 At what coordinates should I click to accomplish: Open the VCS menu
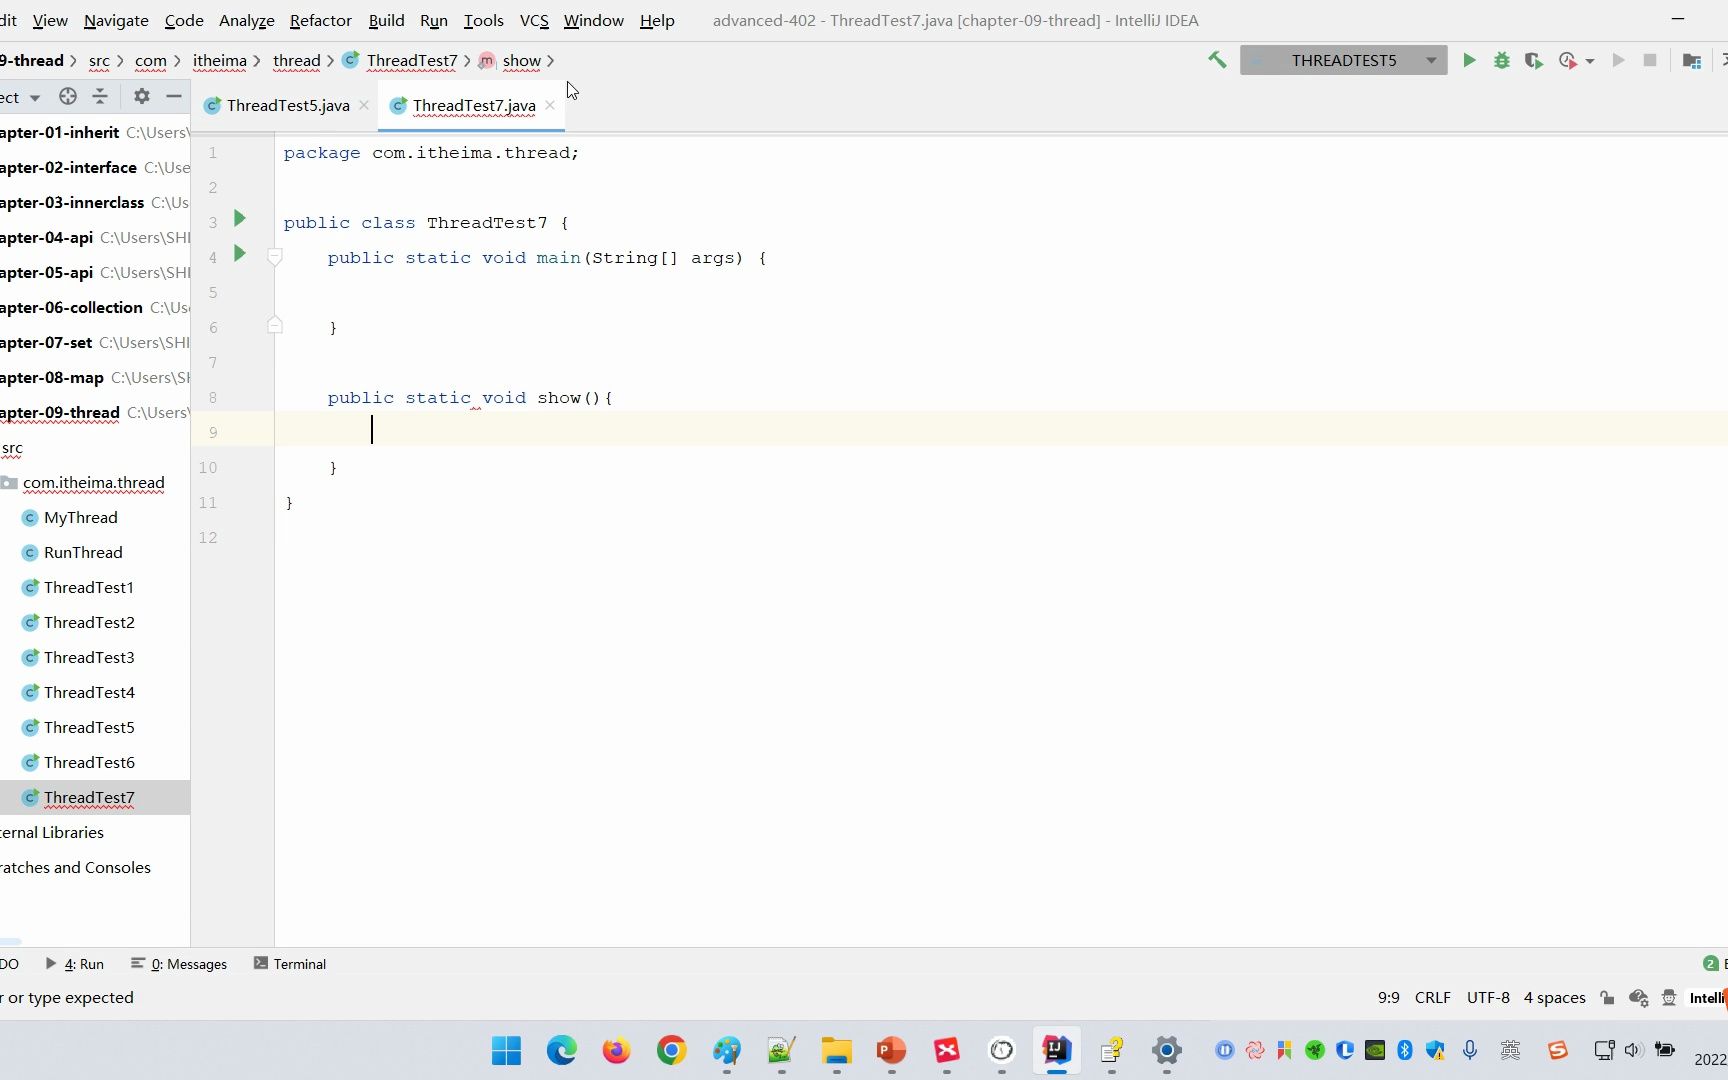click(534, 20)
